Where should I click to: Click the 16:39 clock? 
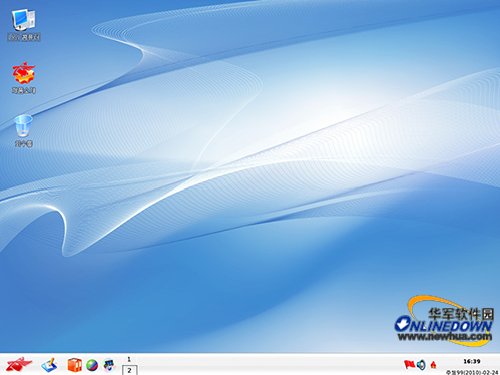(x=472, y=361)
